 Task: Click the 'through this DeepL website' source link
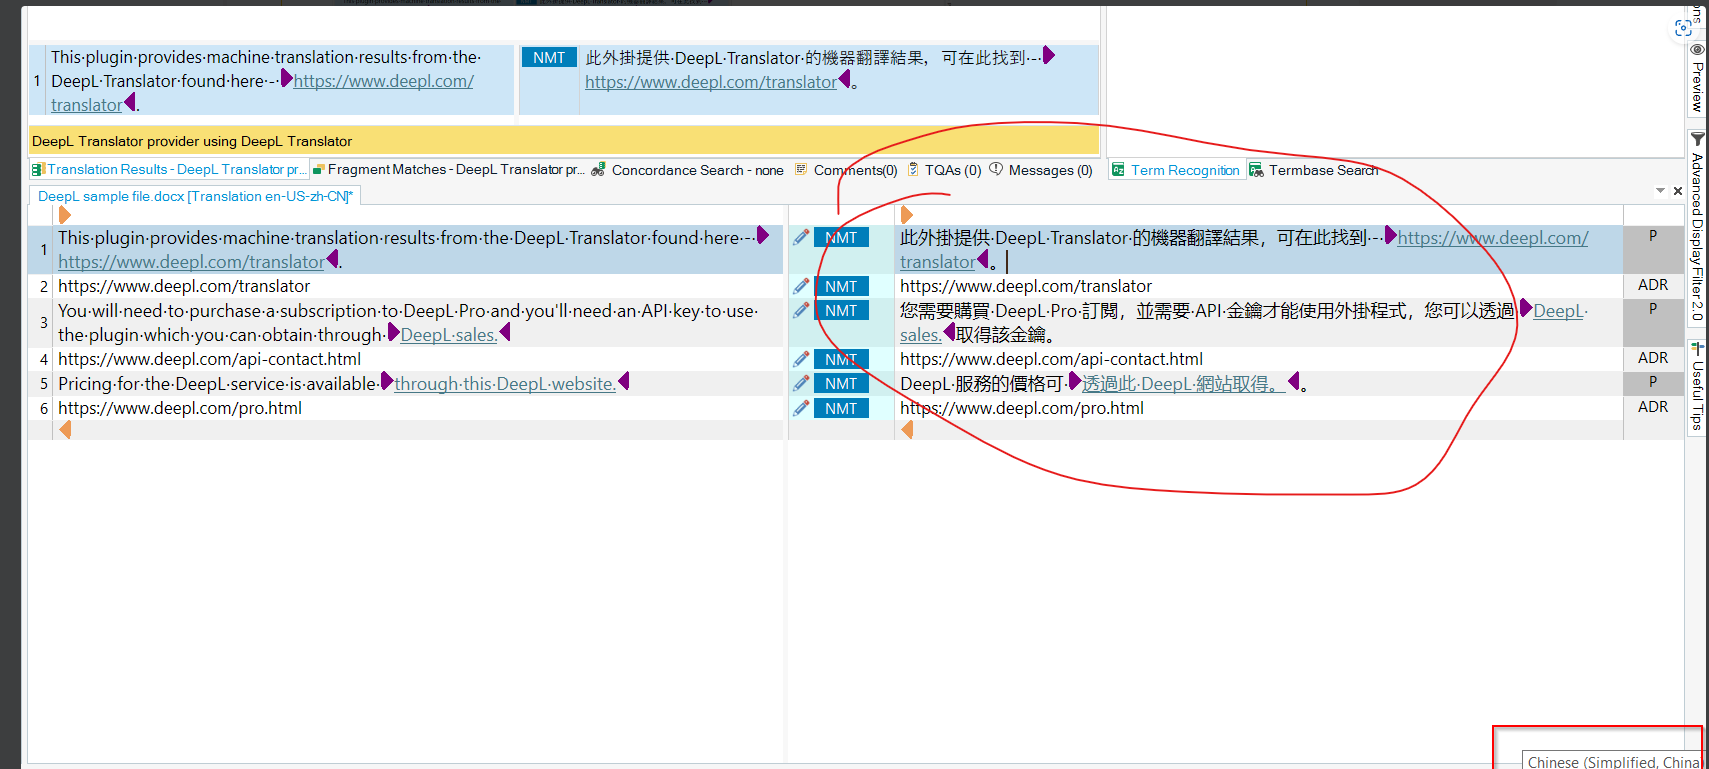click(505, 384)
